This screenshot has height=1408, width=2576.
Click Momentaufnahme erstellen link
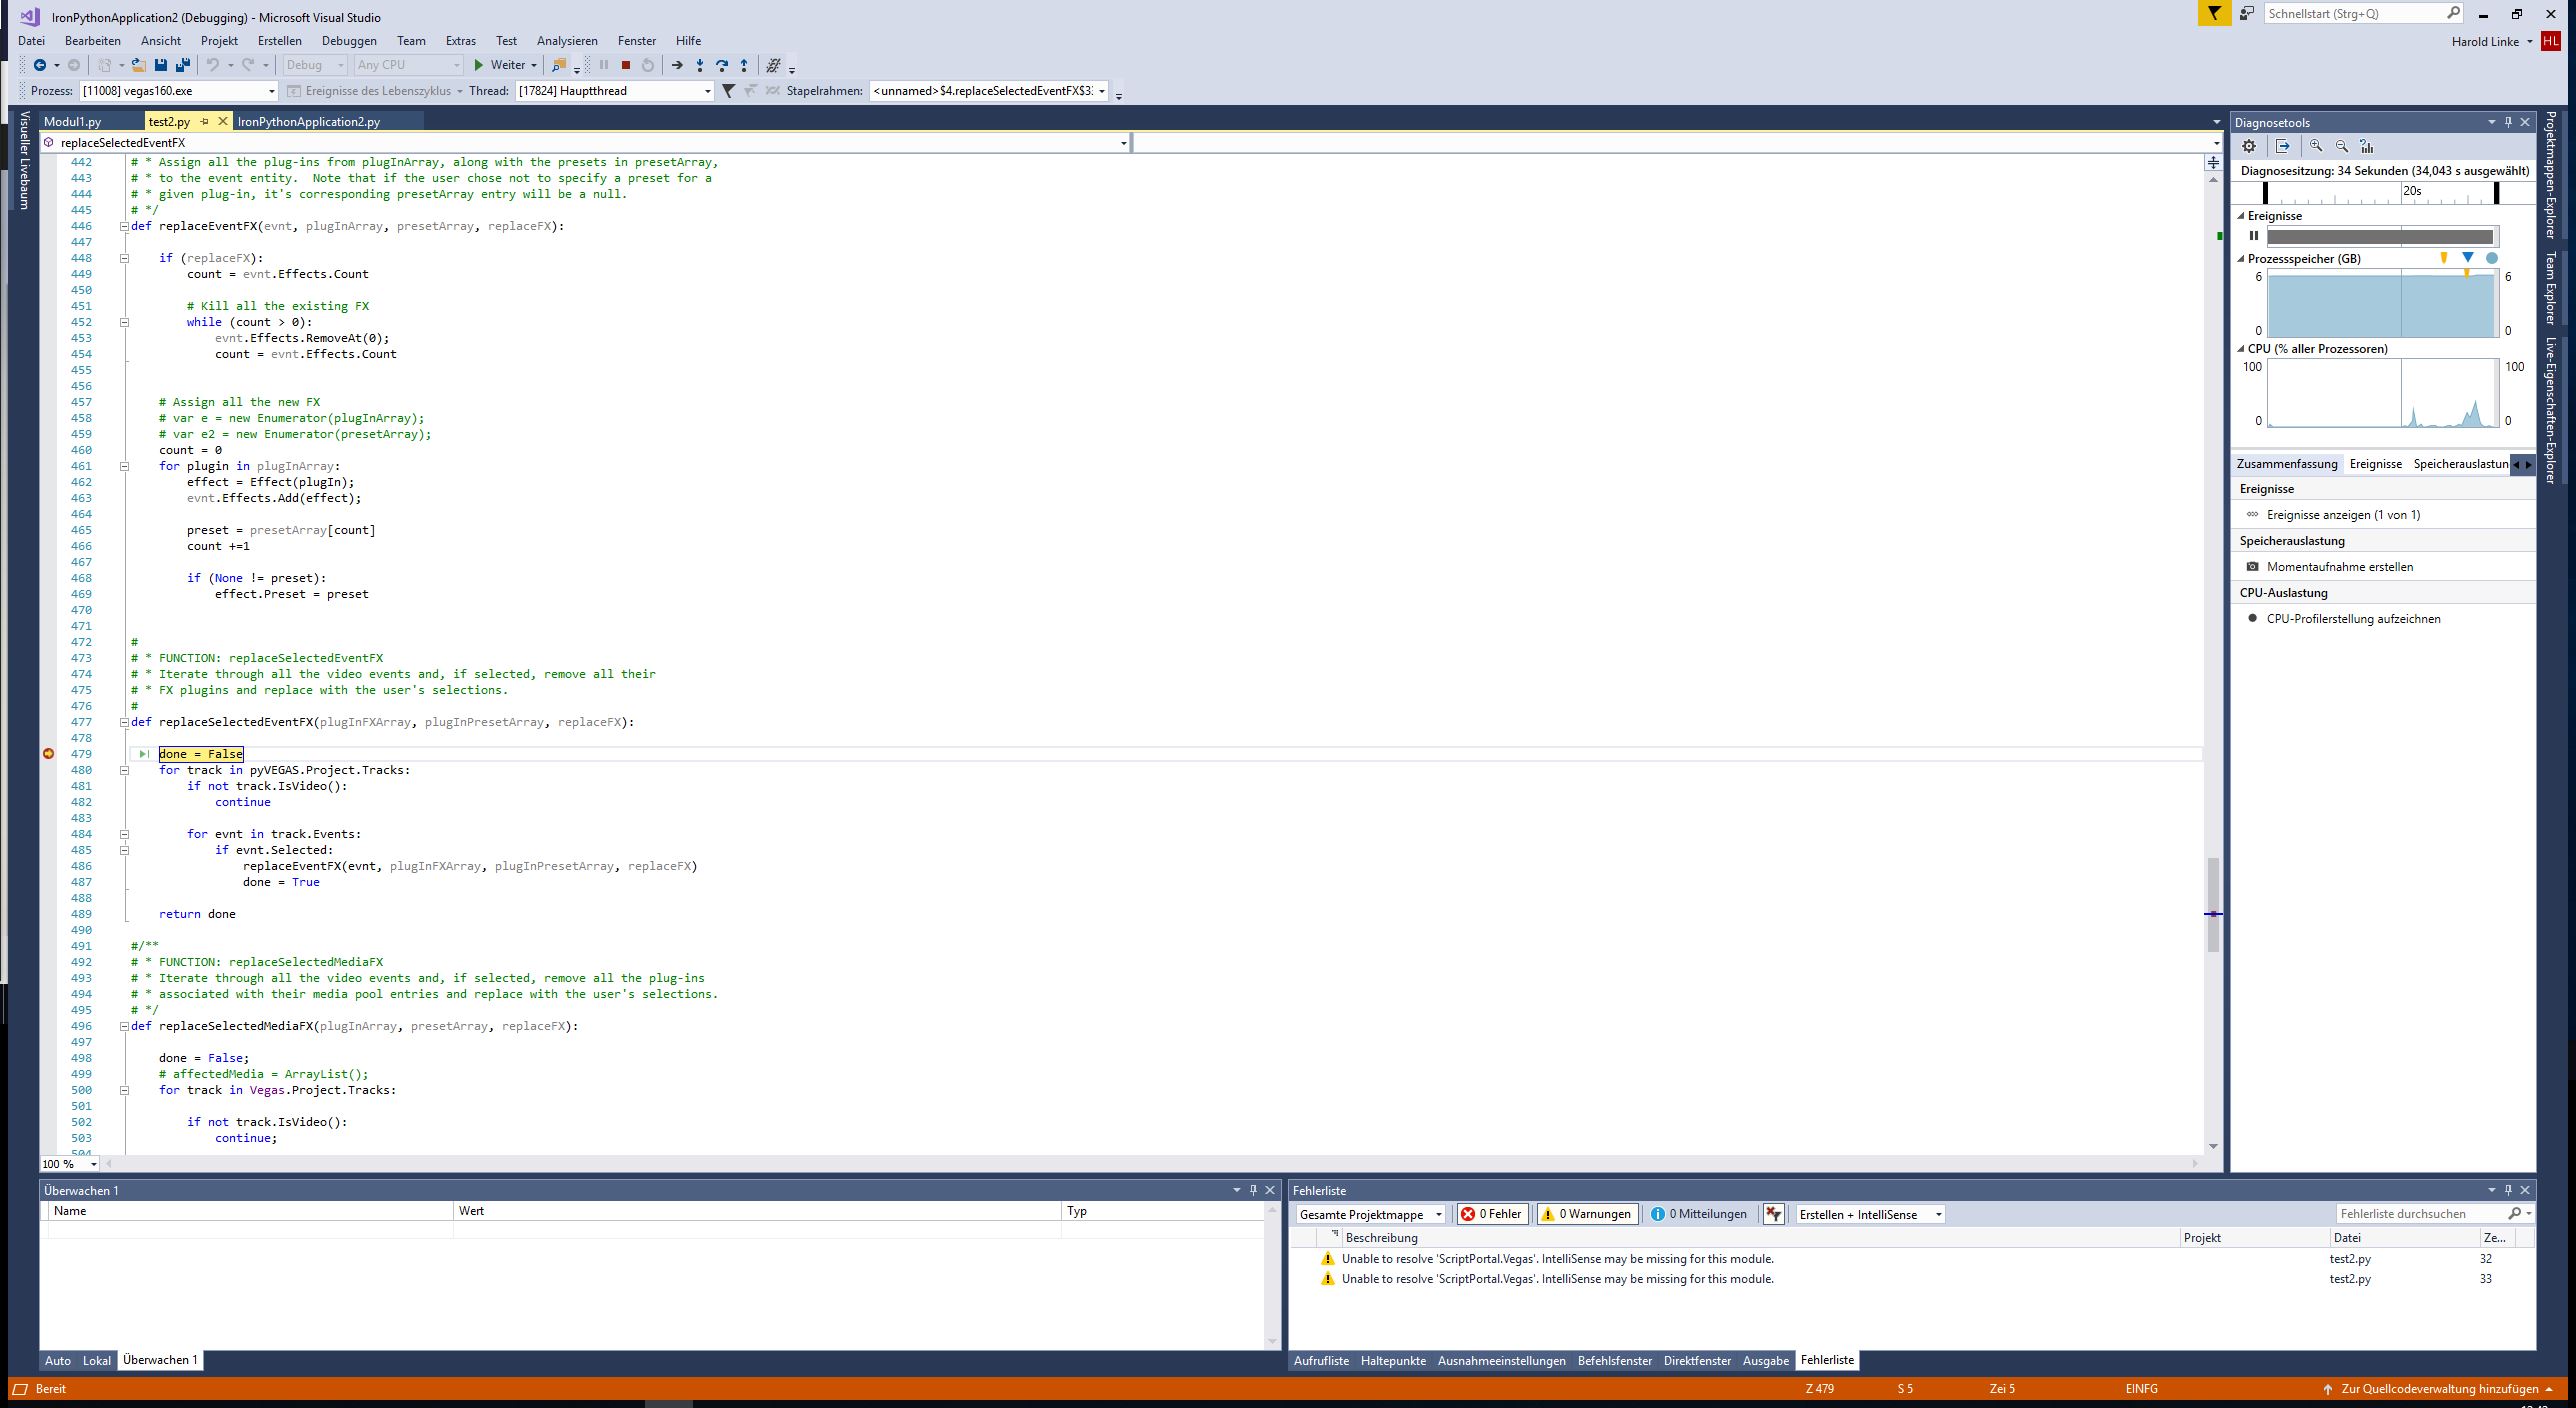click(x=2339, y=567)
